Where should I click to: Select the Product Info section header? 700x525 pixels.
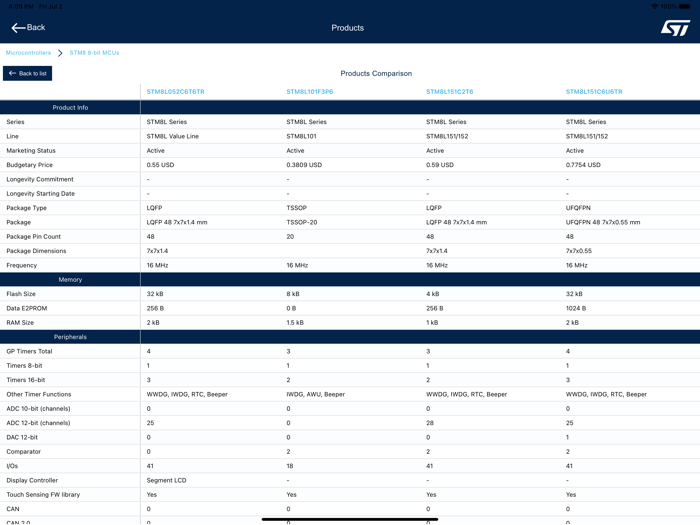click(70, 108)
